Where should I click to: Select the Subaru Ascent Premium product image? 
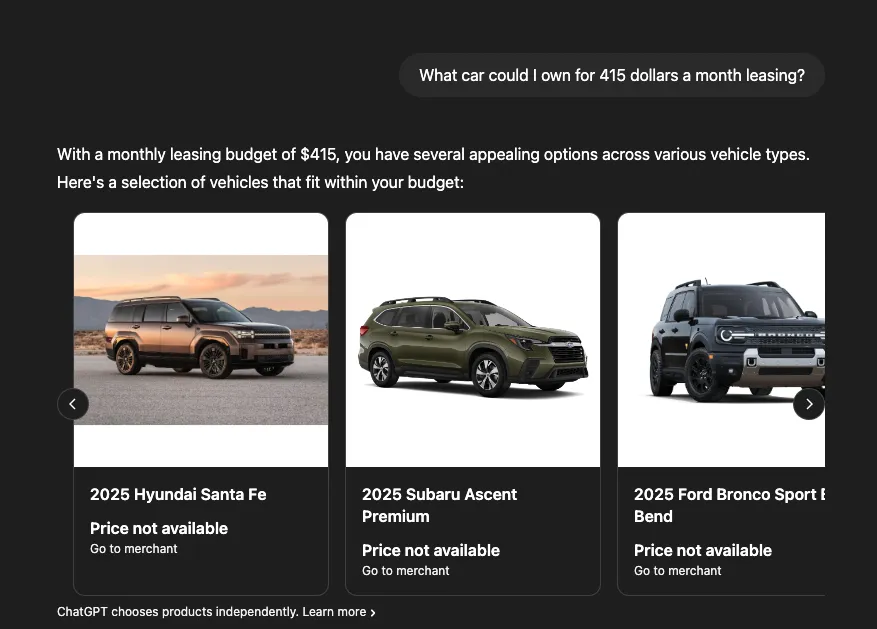[x=472, y=338]
